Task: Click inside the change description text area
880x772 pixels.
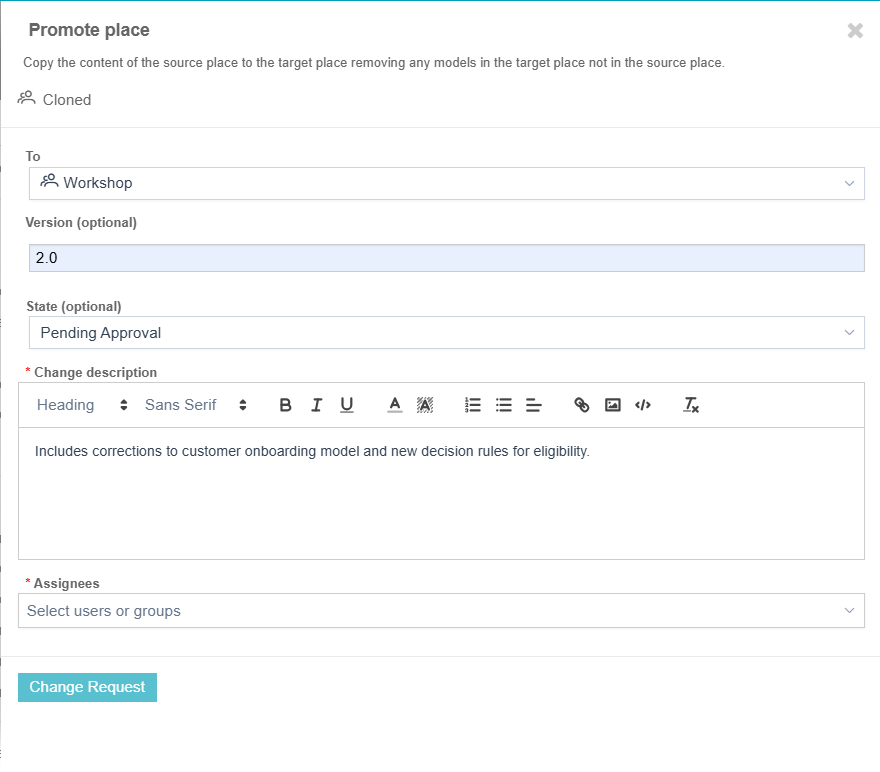Action: coord(440,500)
